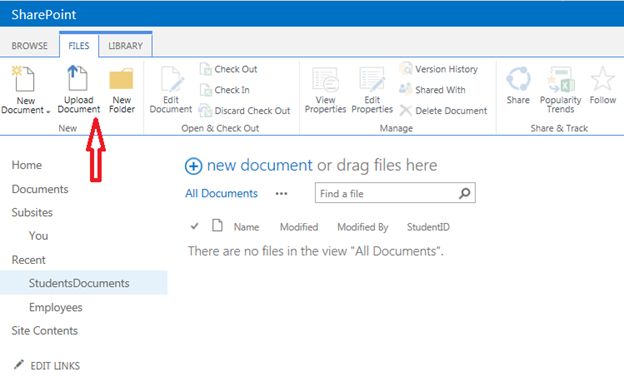Sort by the Name column header
Image resolution: width=624 pixels, height=377 pixels.
point(246,227)
